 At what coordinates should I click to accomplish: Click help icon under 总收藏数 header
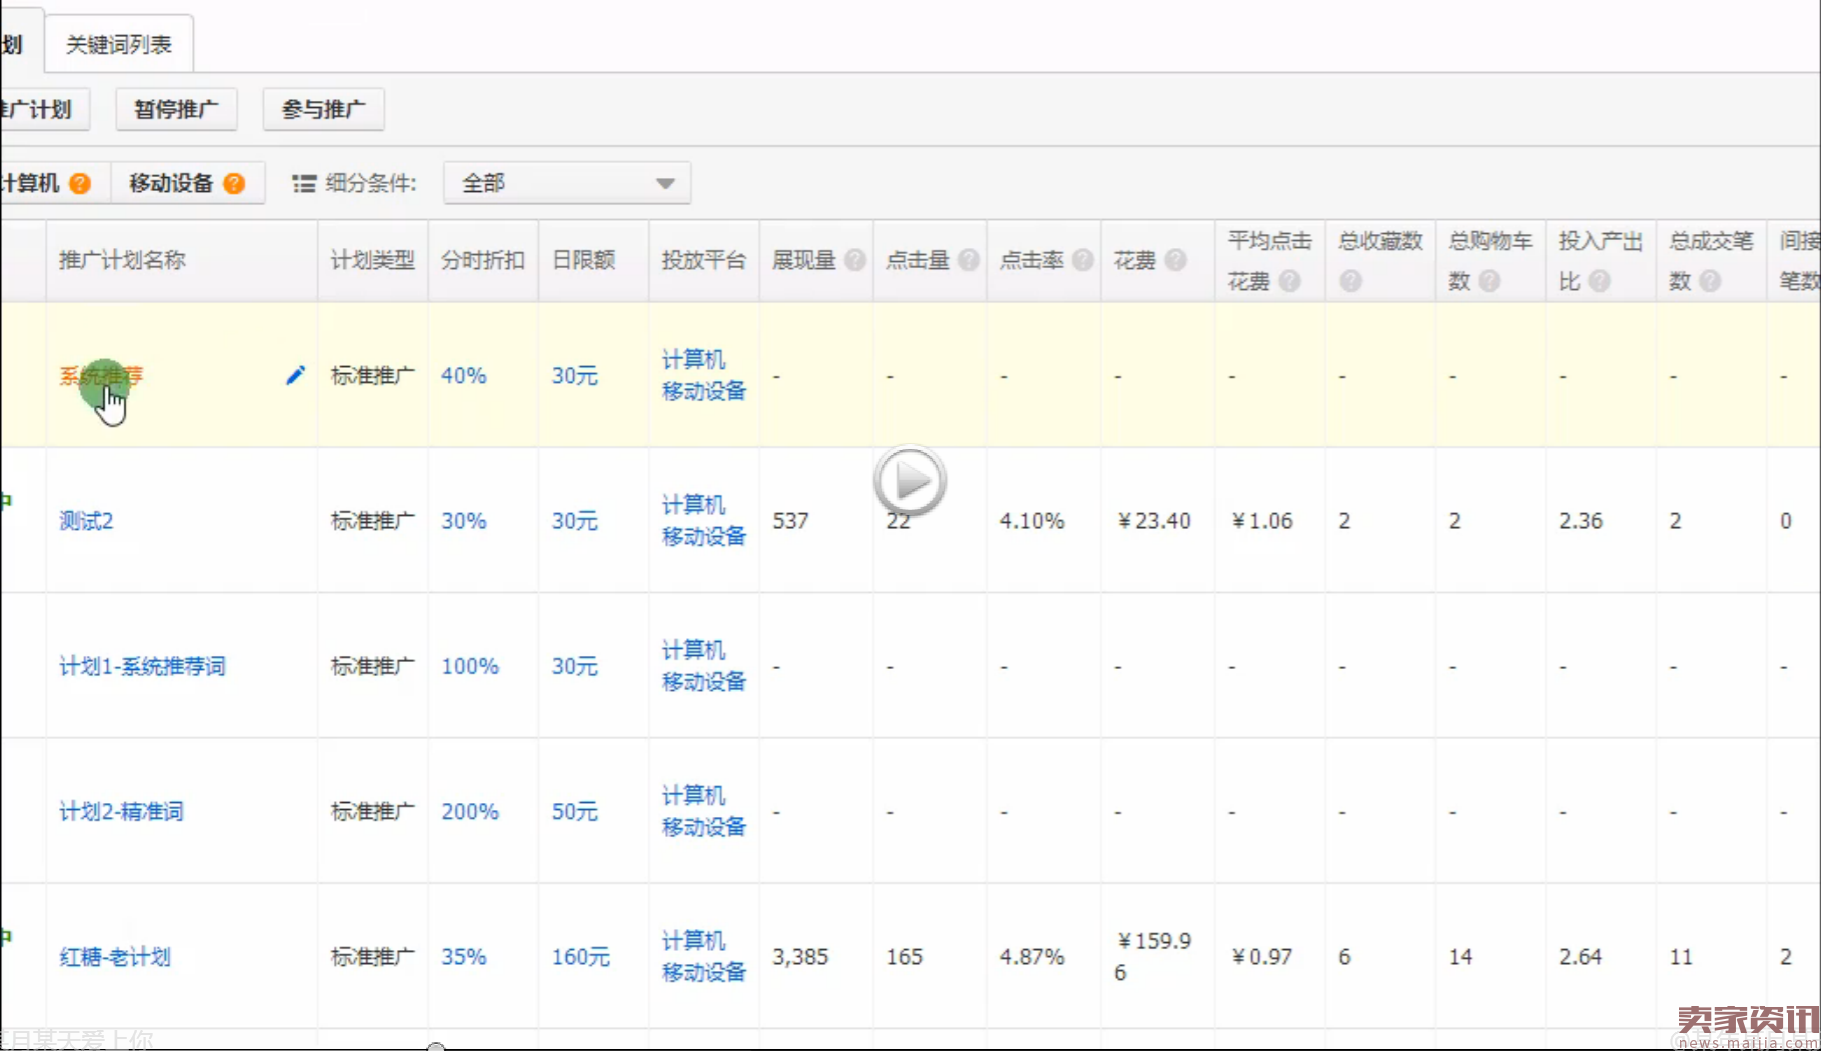tap(1351, 281)
